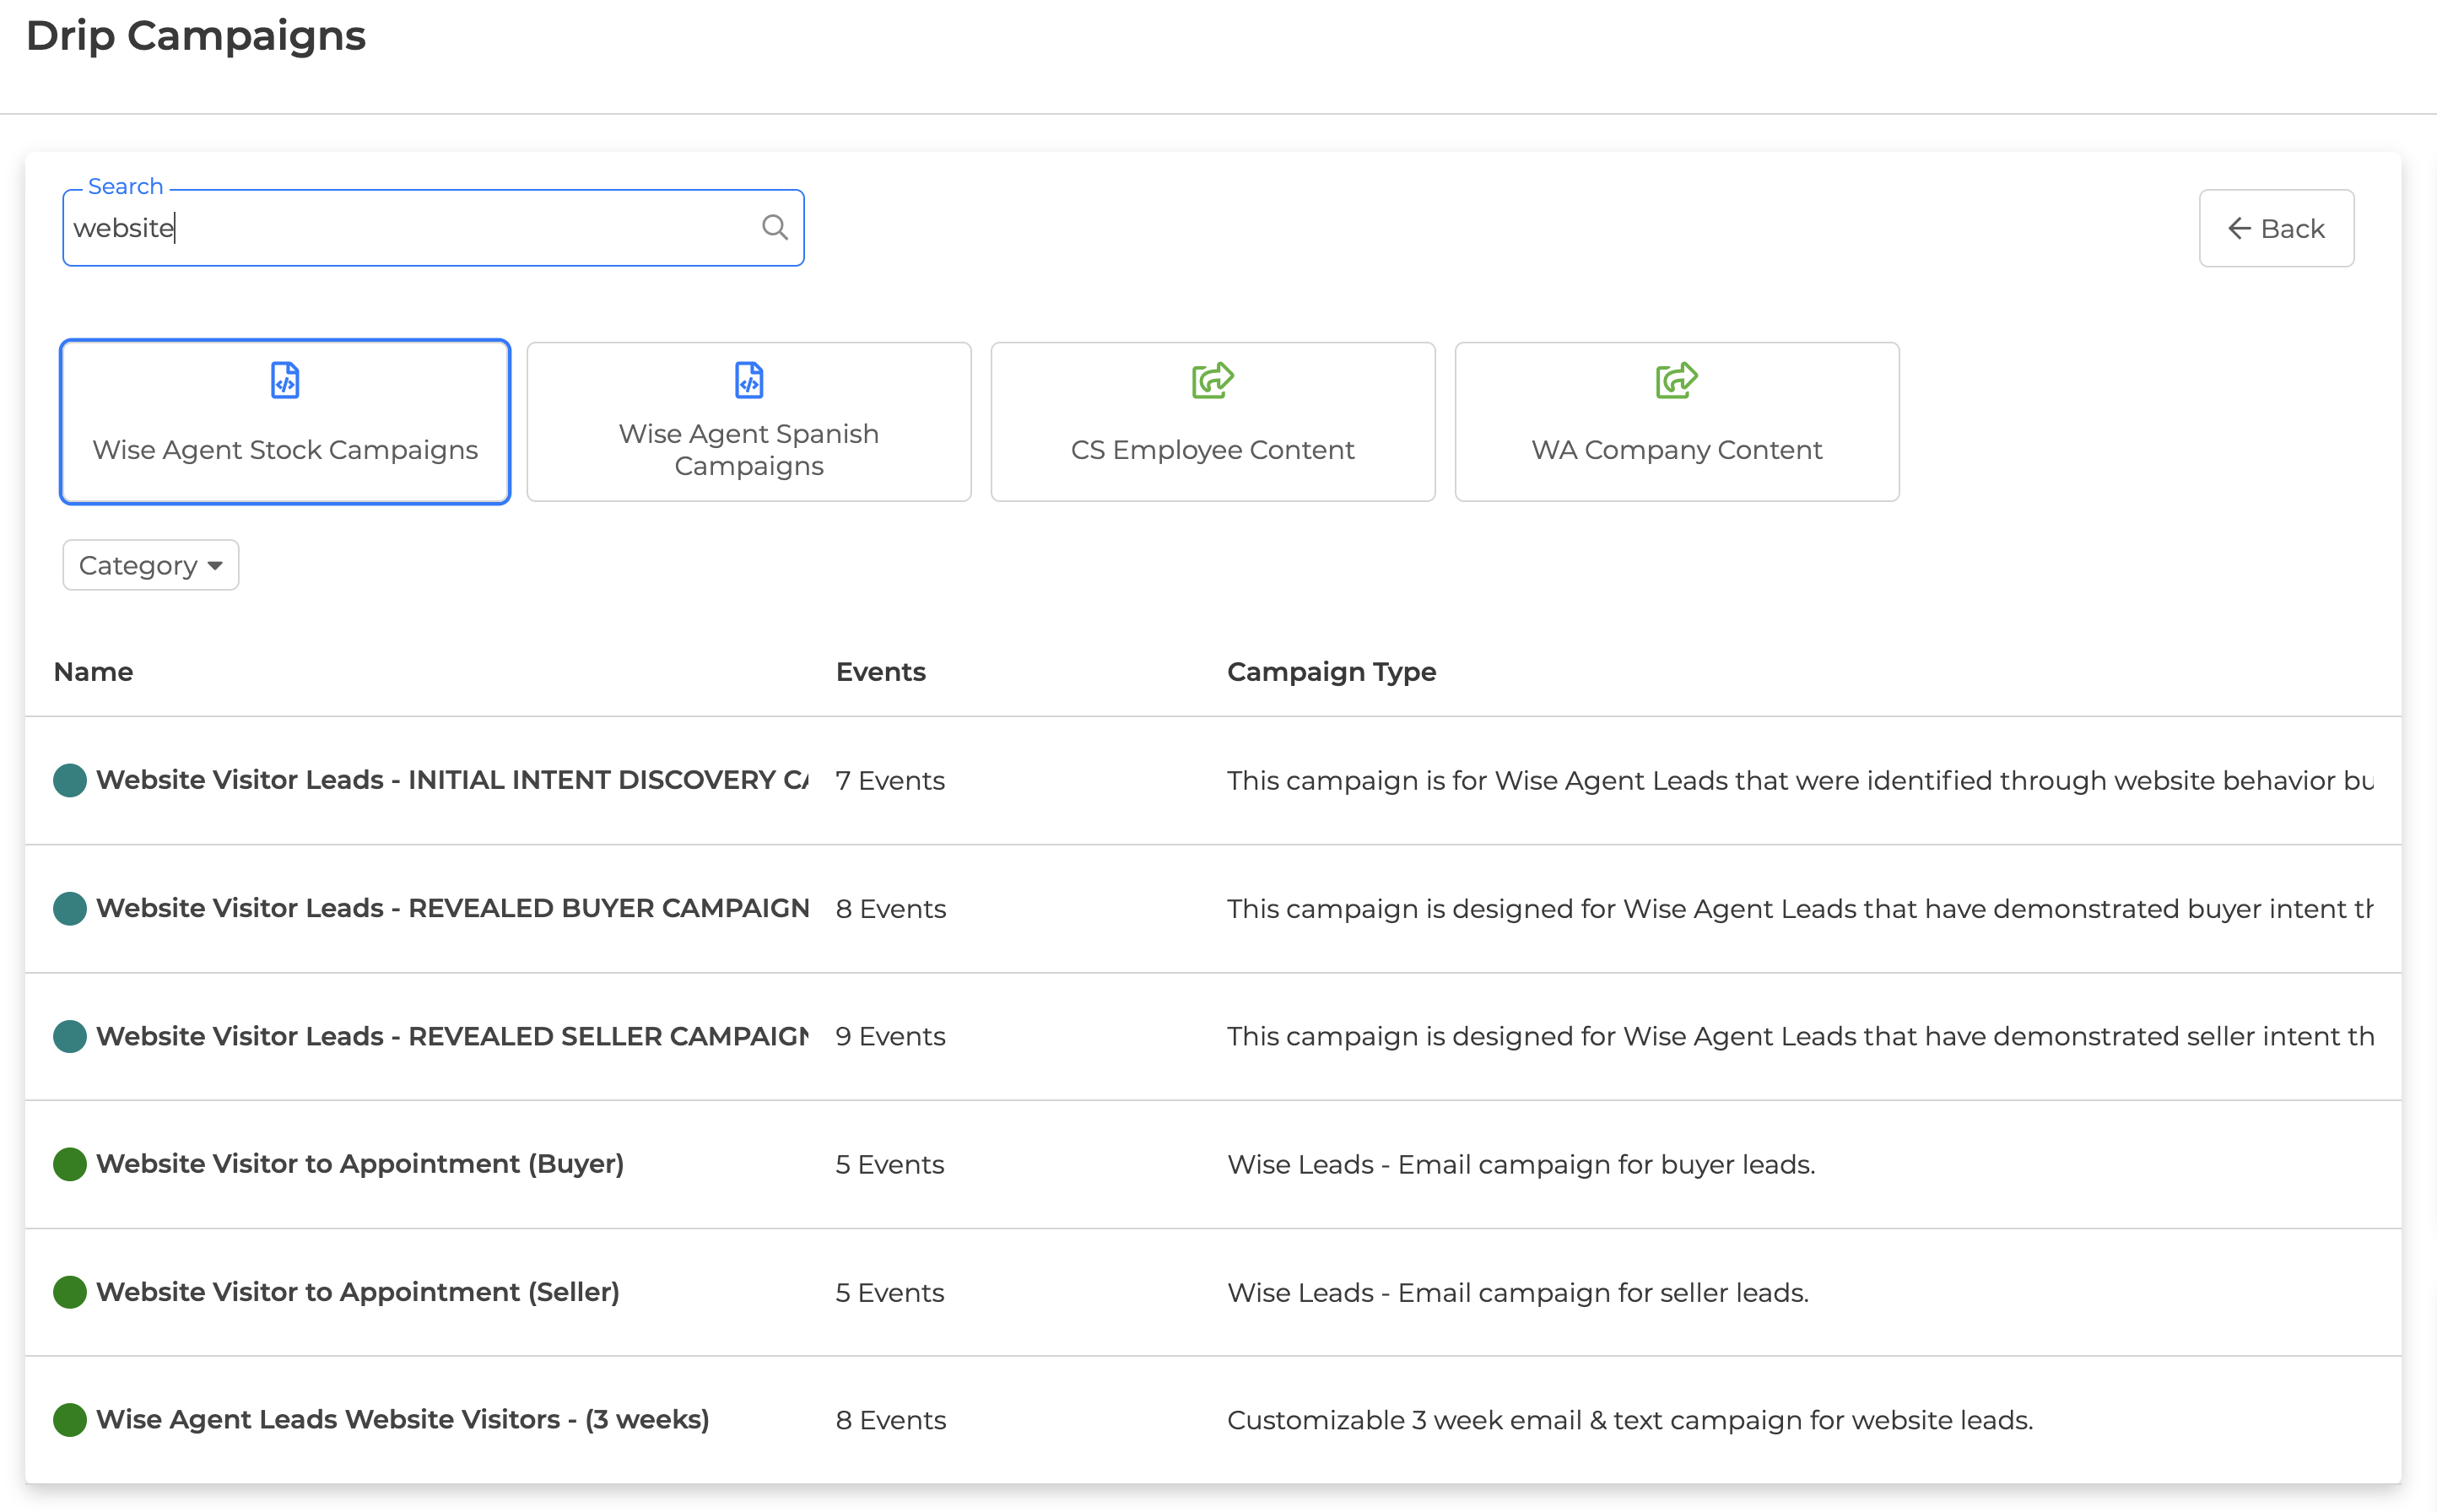Click description mentioning 'demonstrated seller intent'

pyautogui.click(x=1800, y=1036)
